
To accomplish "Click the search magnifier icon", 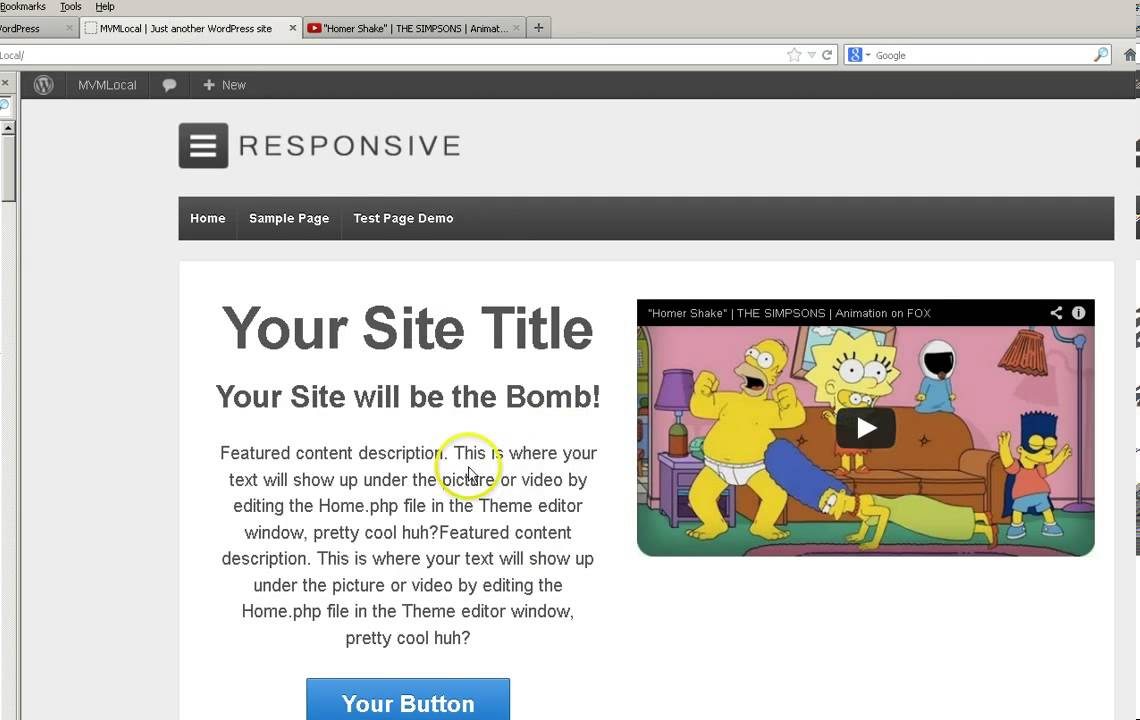I will pos(1101,55).
